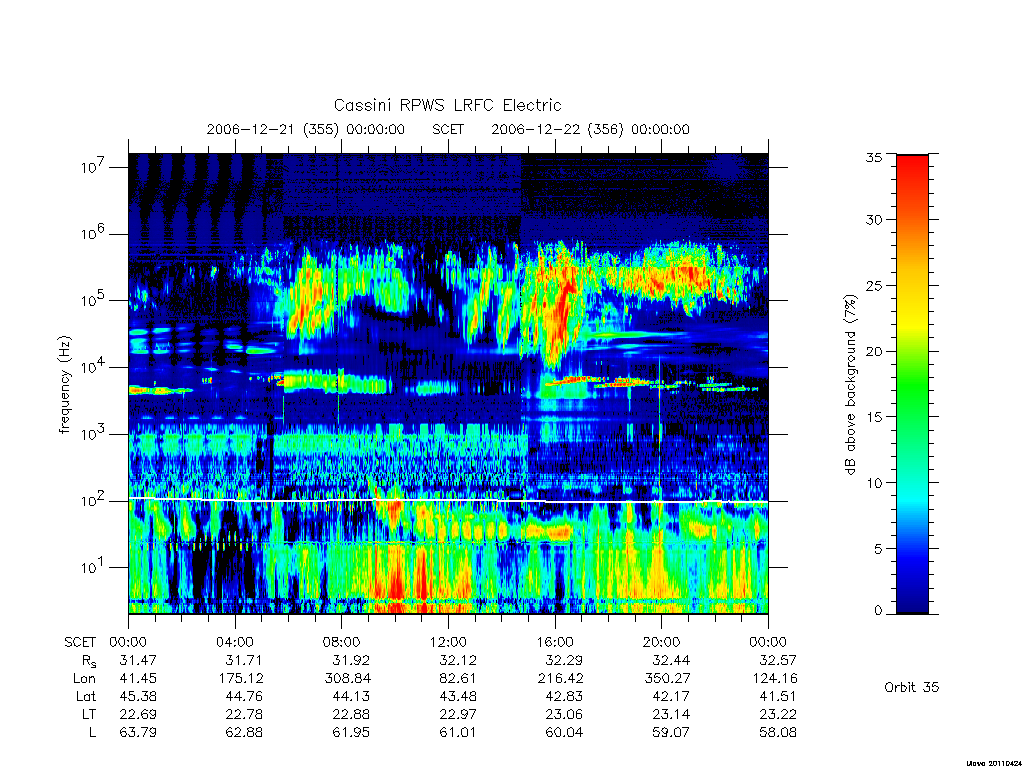Image resolution: width=1024 pixels, height=768 pixels.
Task: Click colorbar tick label 25
Action: [873, 286]
